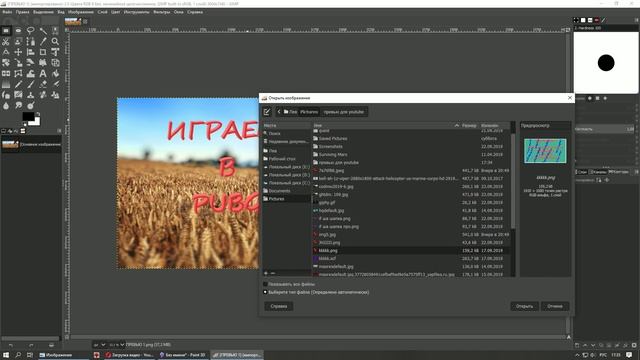The width and height of the screenshot is (640, 360).
Task: Click the превью для youtube breadcrumb button
Action: pyautogui.click(x=344, y=112)
